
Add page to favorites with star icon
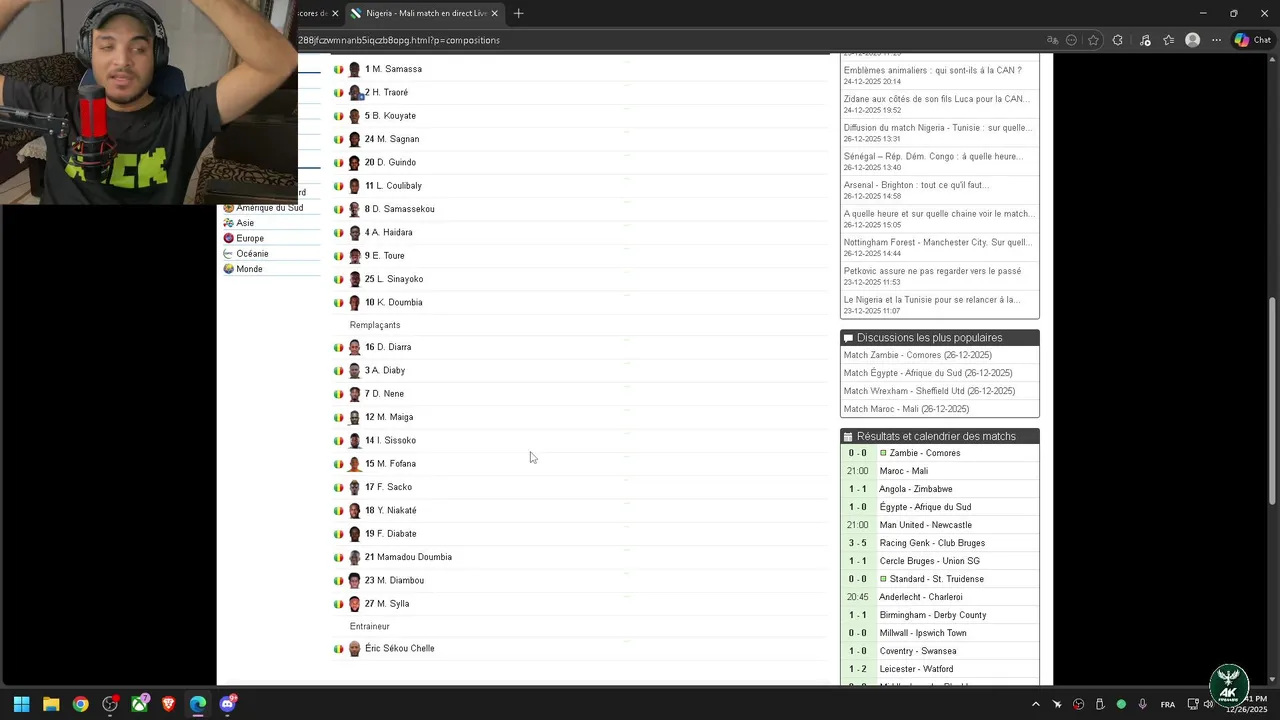(1093, 40)
